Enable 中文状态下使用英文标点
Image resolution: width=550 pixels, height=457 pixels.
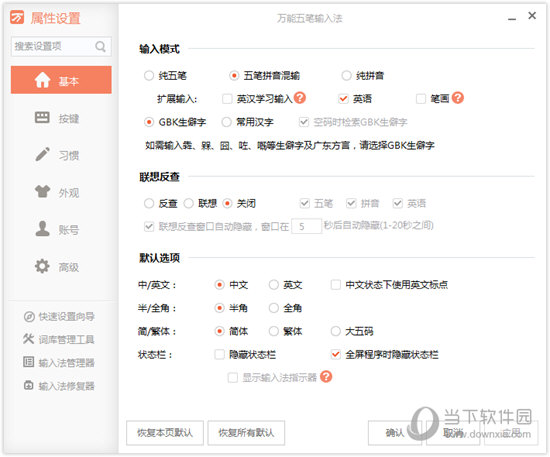336,285
